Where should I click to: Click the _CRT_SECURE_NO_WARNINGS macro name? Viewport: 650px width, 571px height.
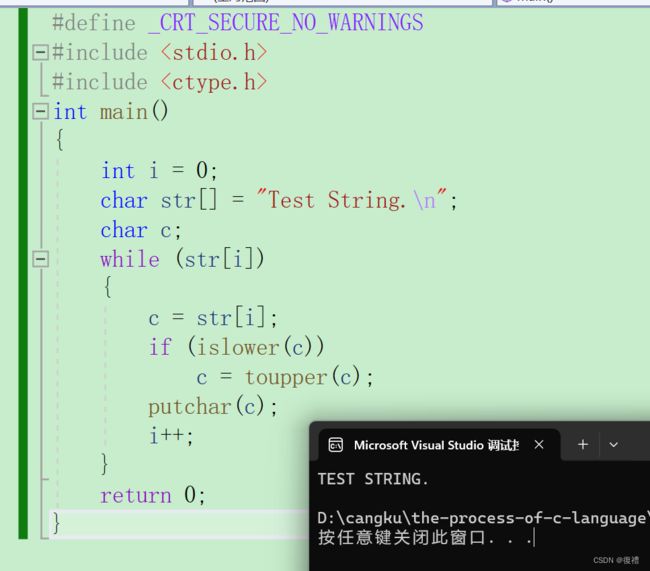coord(286,22)
